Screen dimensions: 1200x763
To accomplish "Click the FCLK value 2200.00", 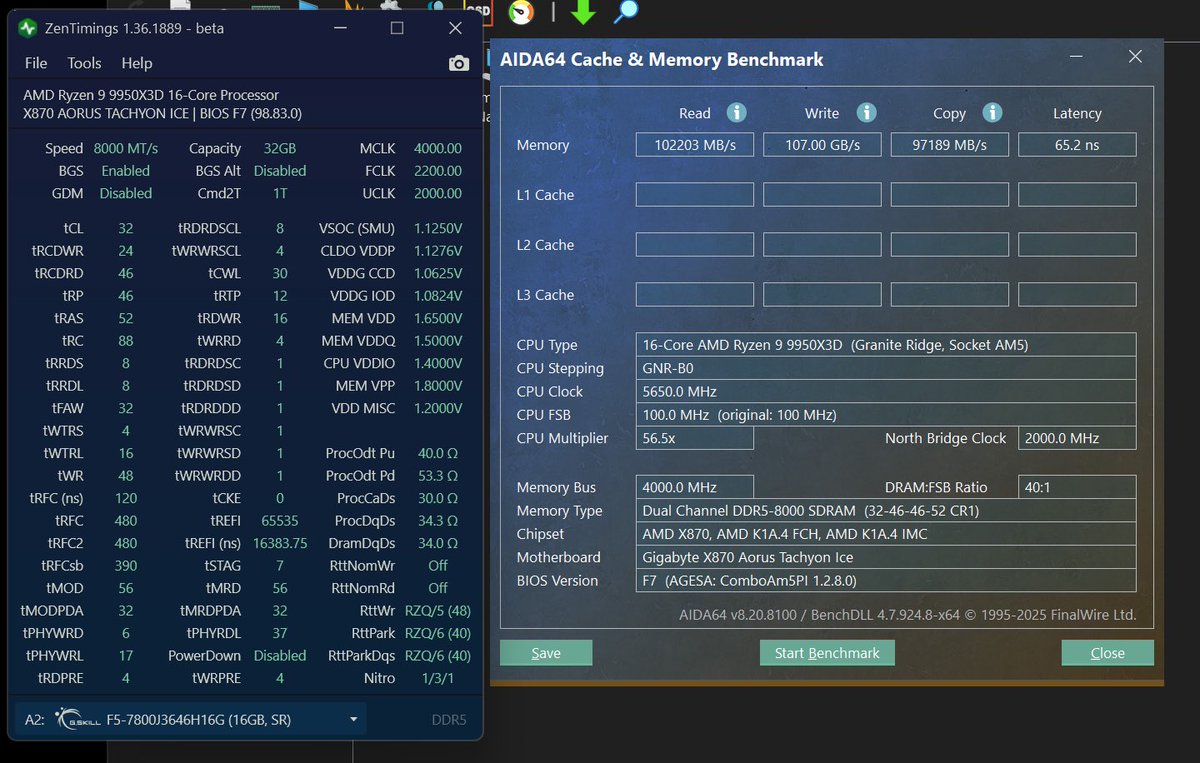I will 438,171.
